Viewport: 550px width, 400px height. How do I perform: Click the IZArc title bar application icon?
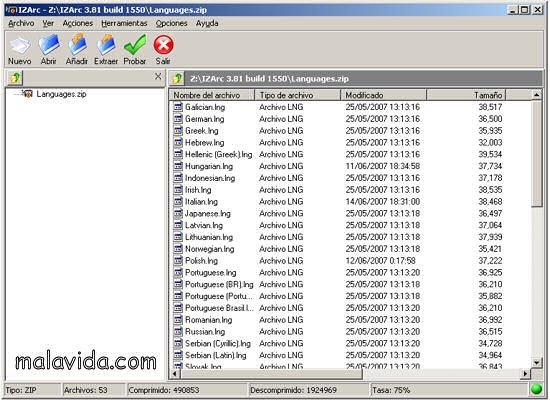click(11, 10)
